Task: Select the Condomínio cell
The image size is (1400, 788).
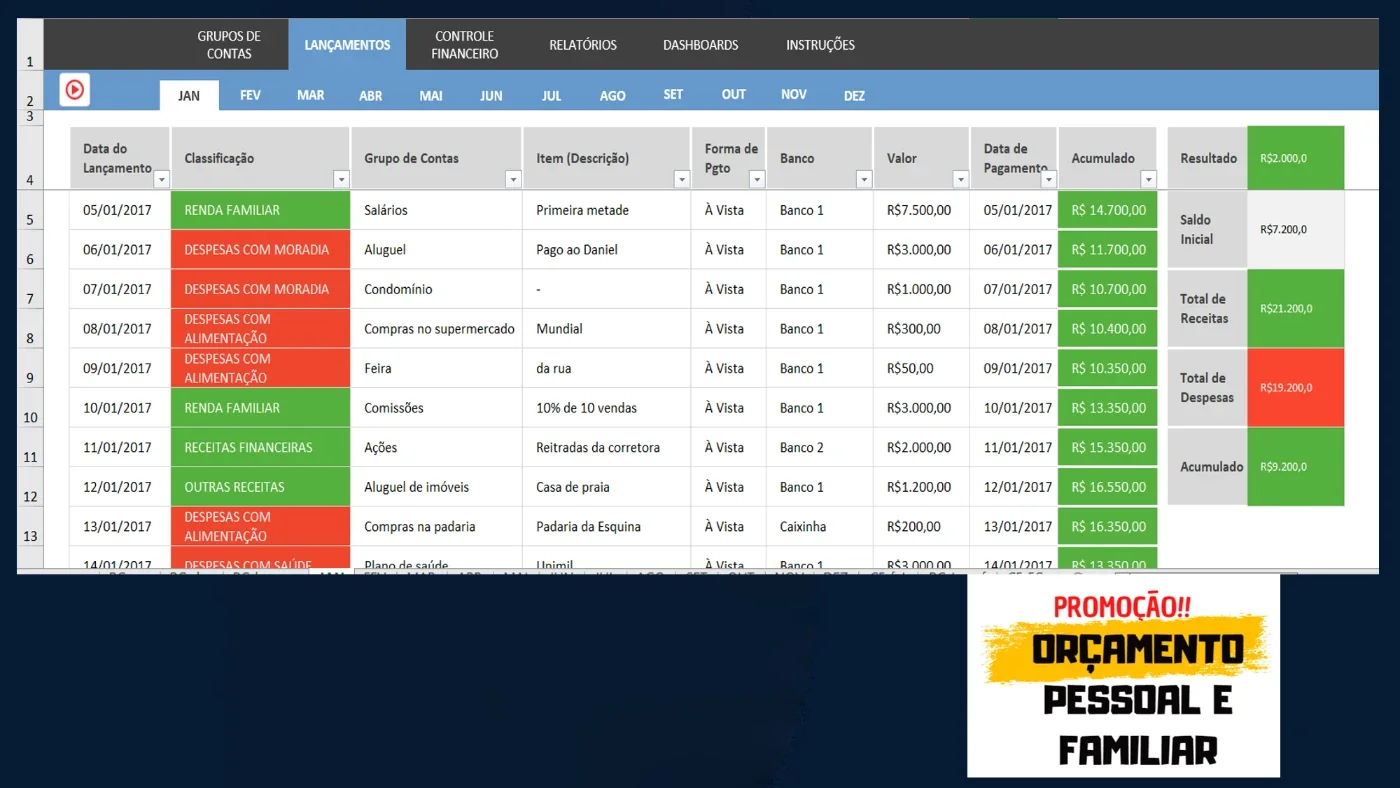Action: click(437, 289)
